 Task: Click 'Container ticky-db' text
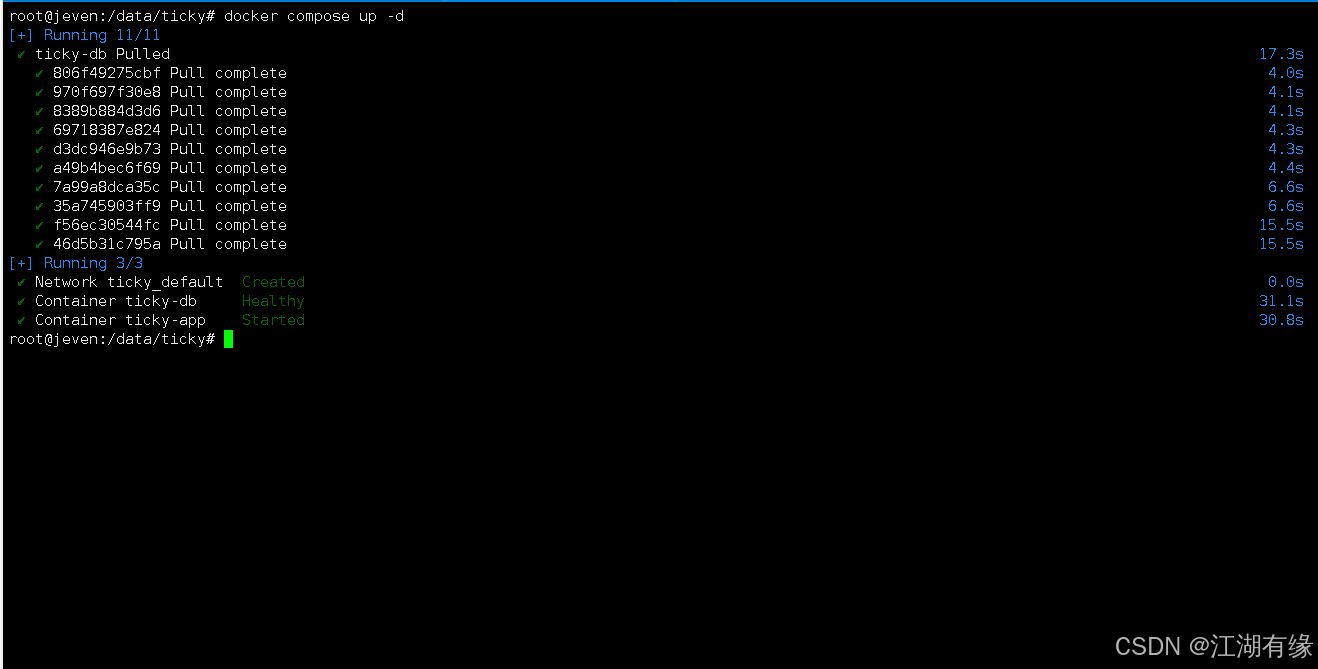coord(116,301)
